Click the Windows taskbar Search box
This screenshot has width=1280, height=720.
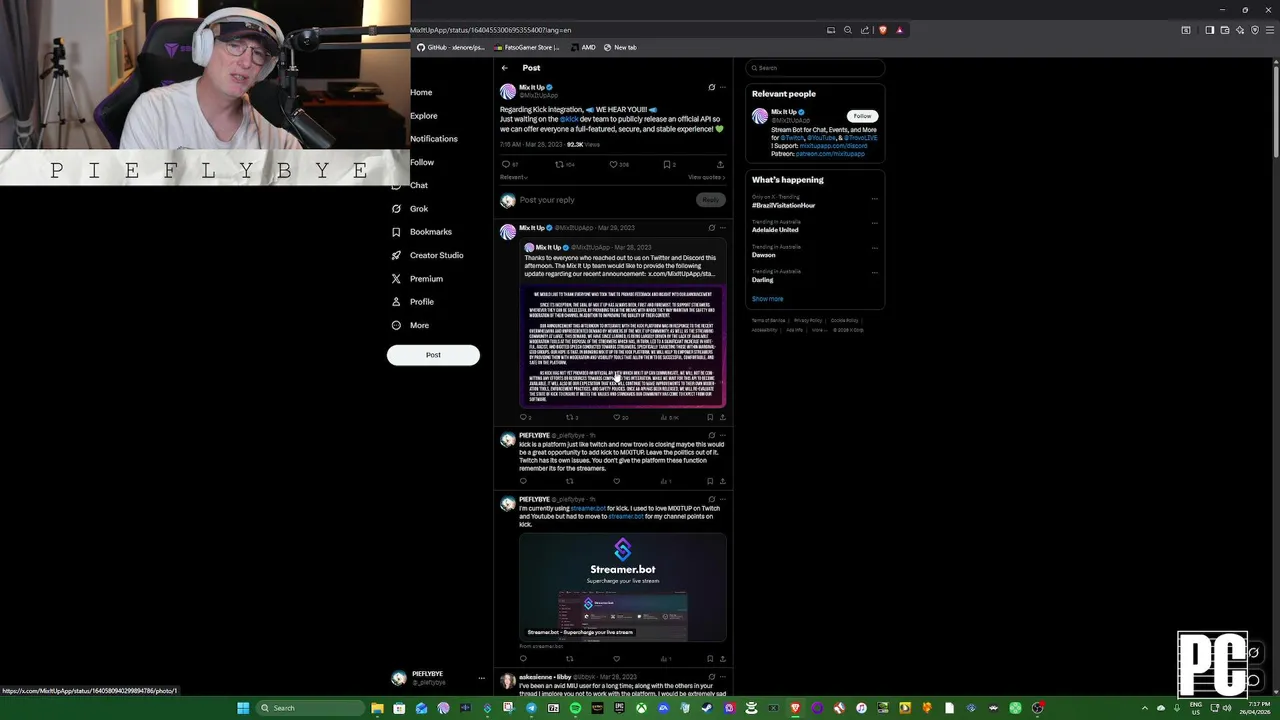309,708
